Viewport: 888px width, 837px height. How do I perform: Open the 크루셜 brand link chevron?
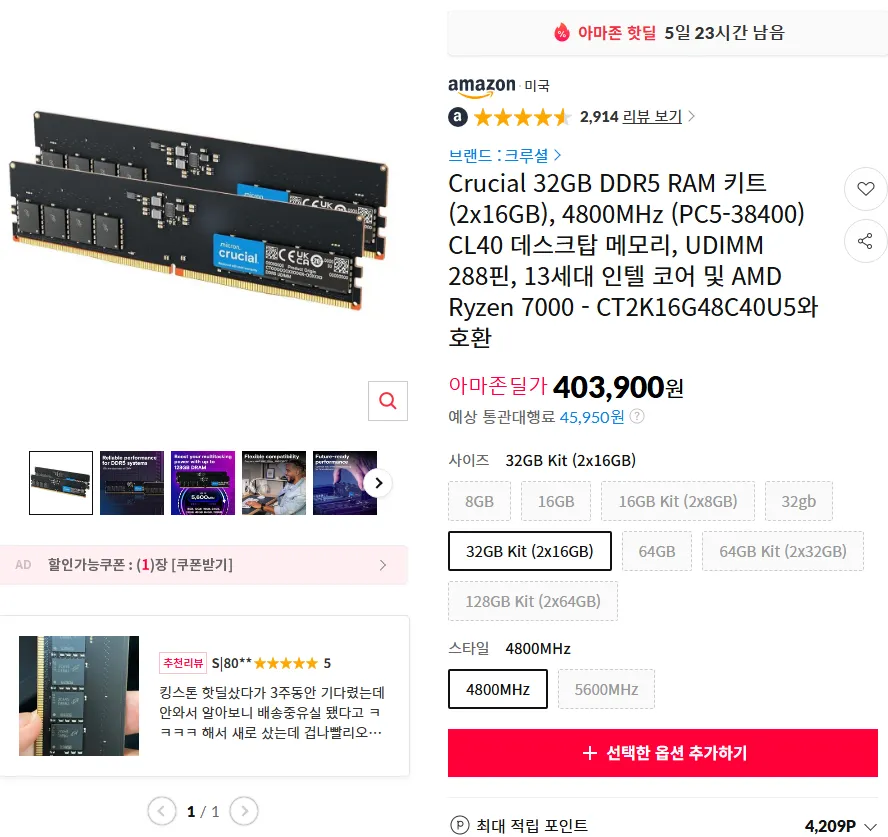tap(558, 155)
